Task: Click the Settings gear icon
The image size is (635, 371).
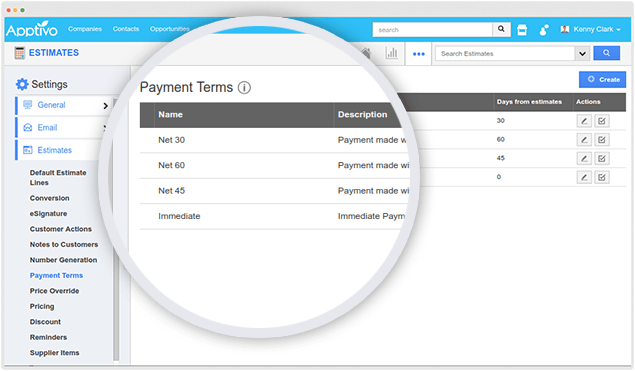Action: (22, 84)
